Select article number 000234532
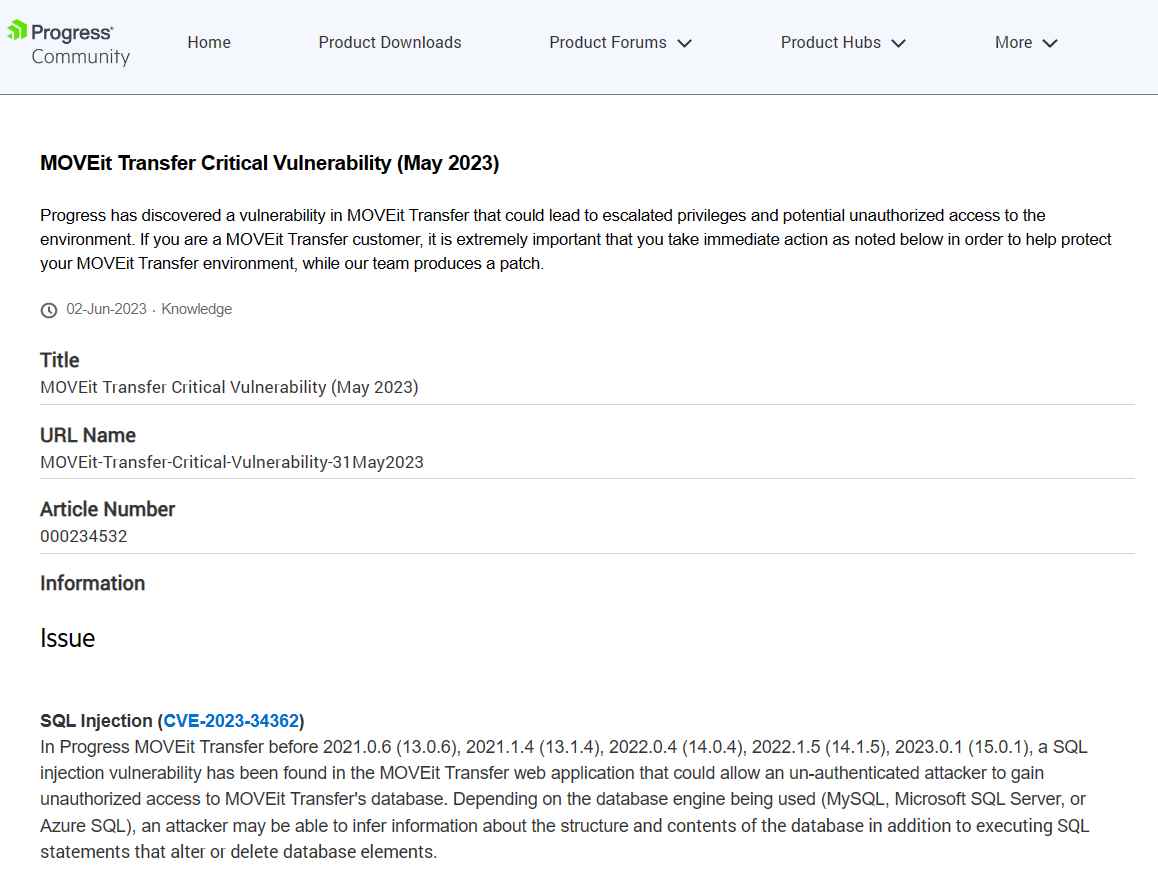 click(x=83, y=537)
